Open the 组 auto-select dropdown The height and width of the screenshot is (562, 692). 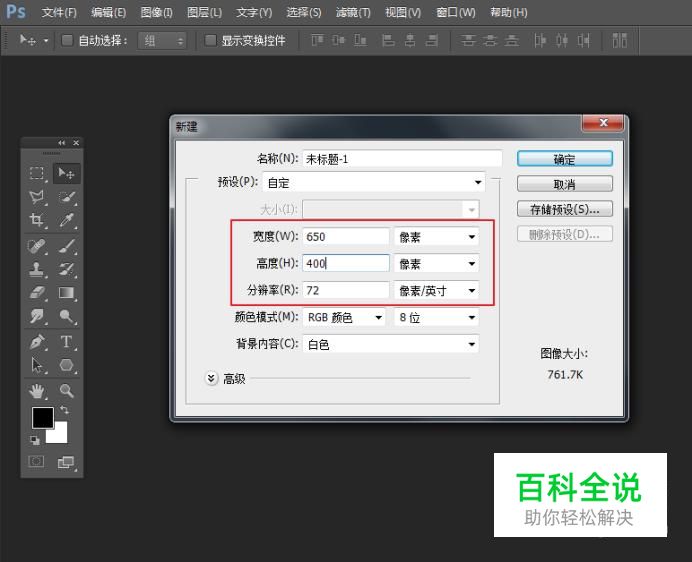click(x=162, y=41)
